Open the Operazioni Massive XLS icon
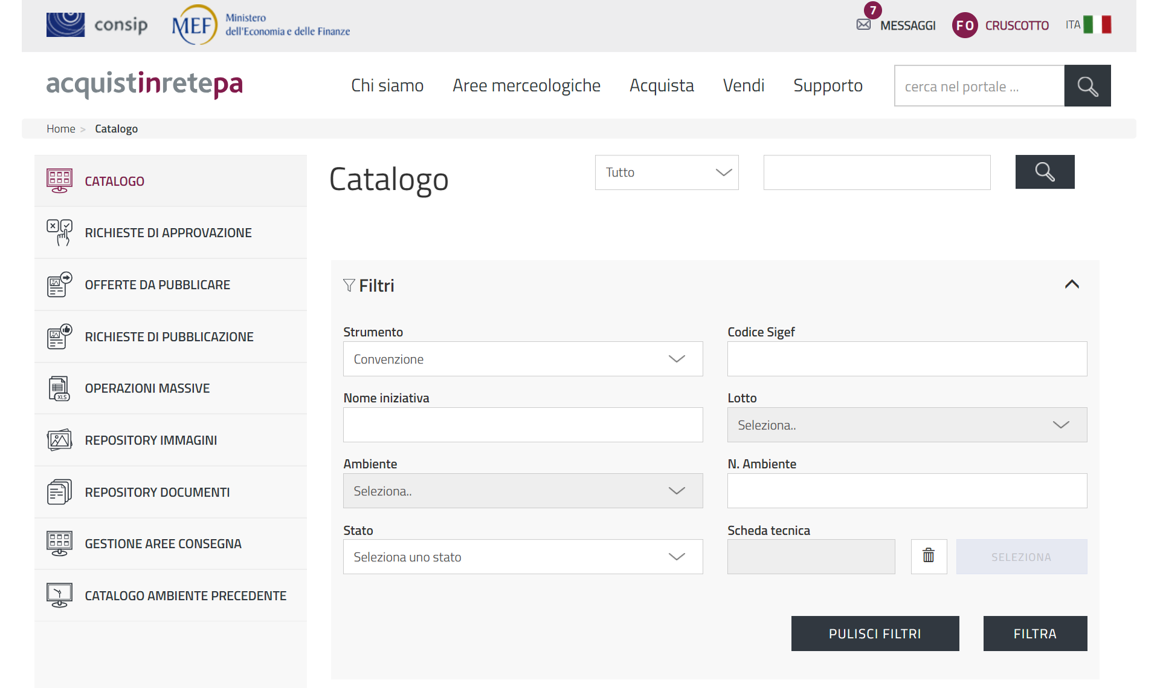 (x=59, y=388)
